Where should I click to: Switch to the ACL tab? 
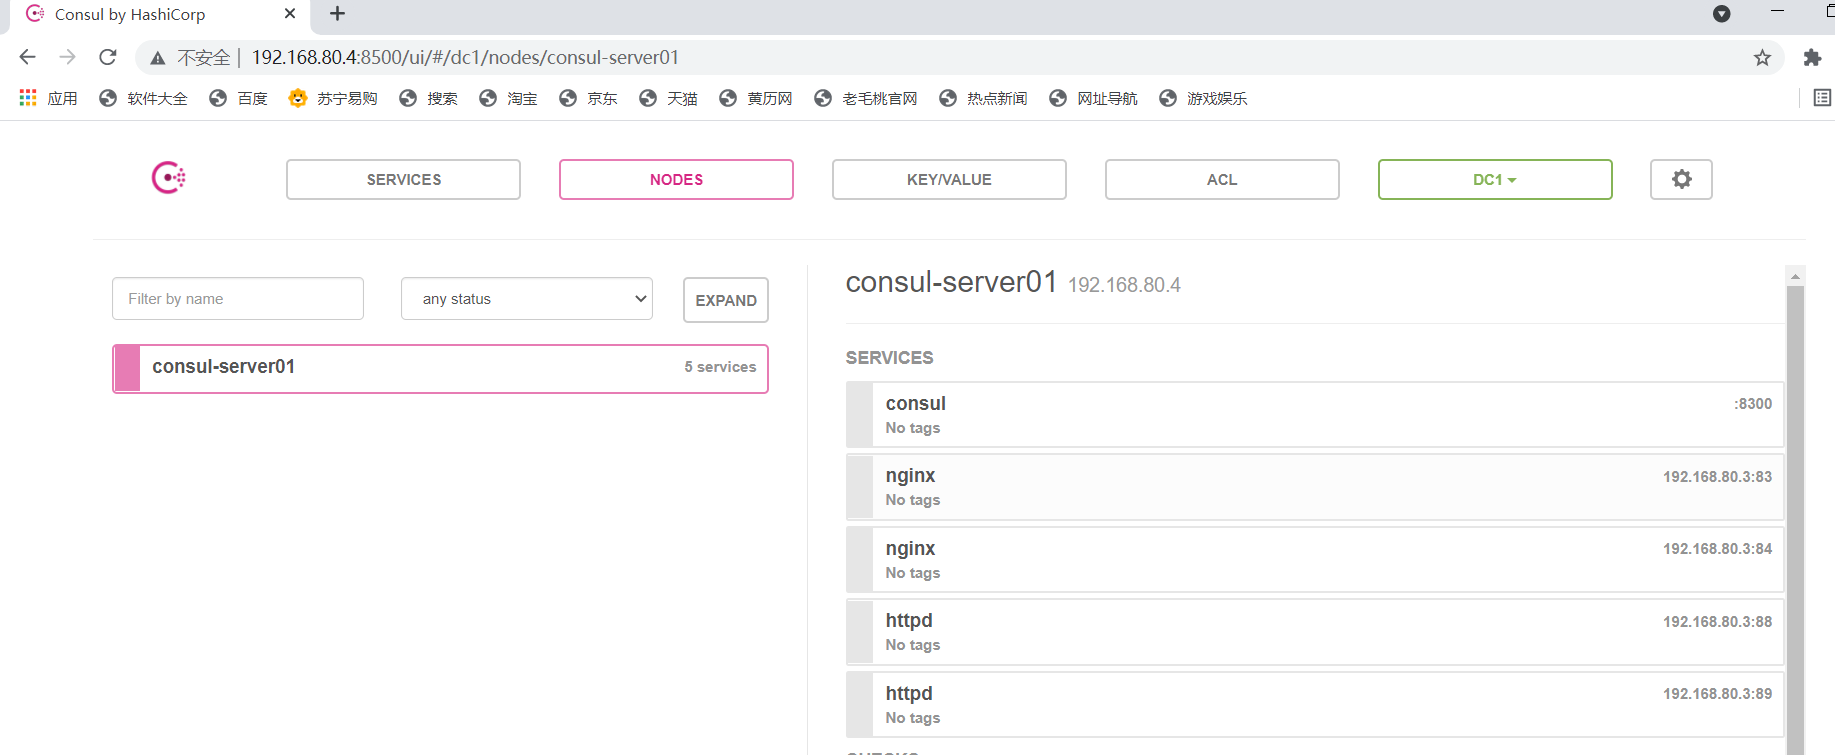pos(1222,179)
